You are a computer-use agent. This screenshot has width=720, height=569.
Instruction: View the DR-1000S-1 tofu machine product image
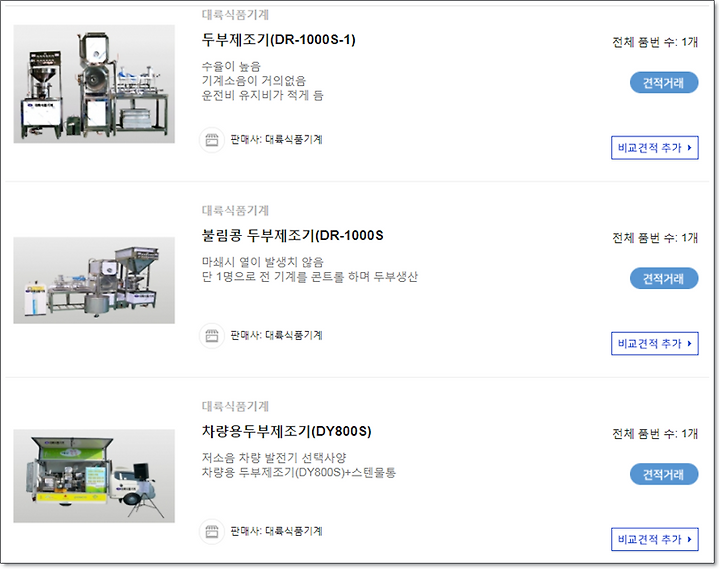(94, 84)
